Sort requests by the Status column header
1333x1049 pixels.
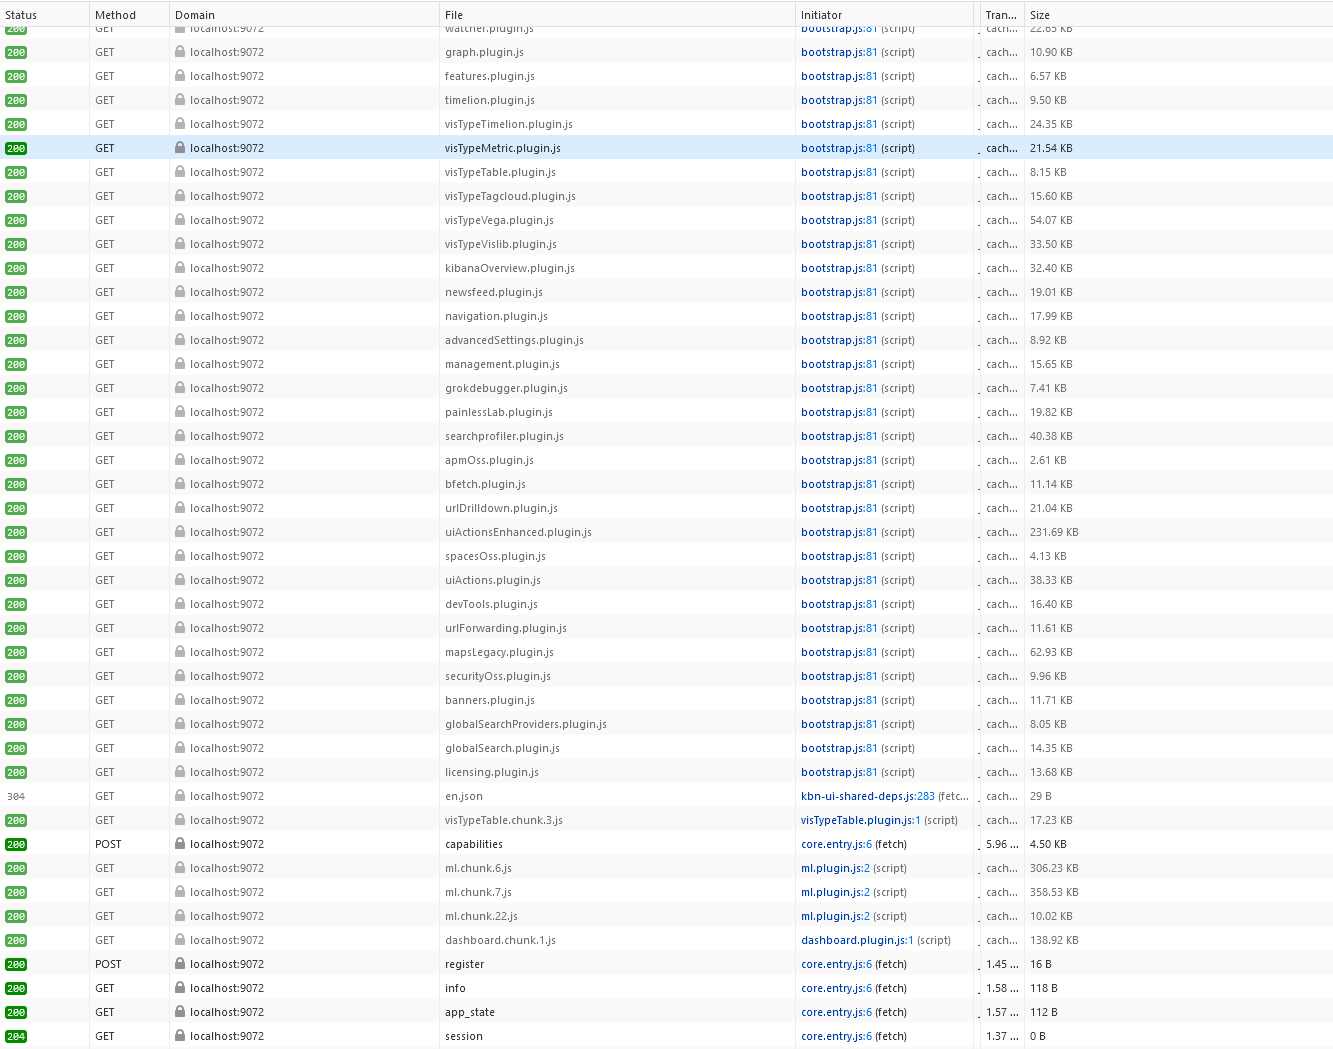[44, 15]
